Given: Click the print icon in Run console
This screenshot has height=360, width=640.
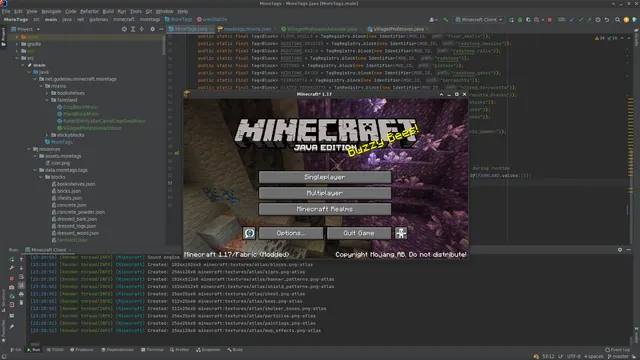Looking at the screenshot, I should click(x=21, y=294).
